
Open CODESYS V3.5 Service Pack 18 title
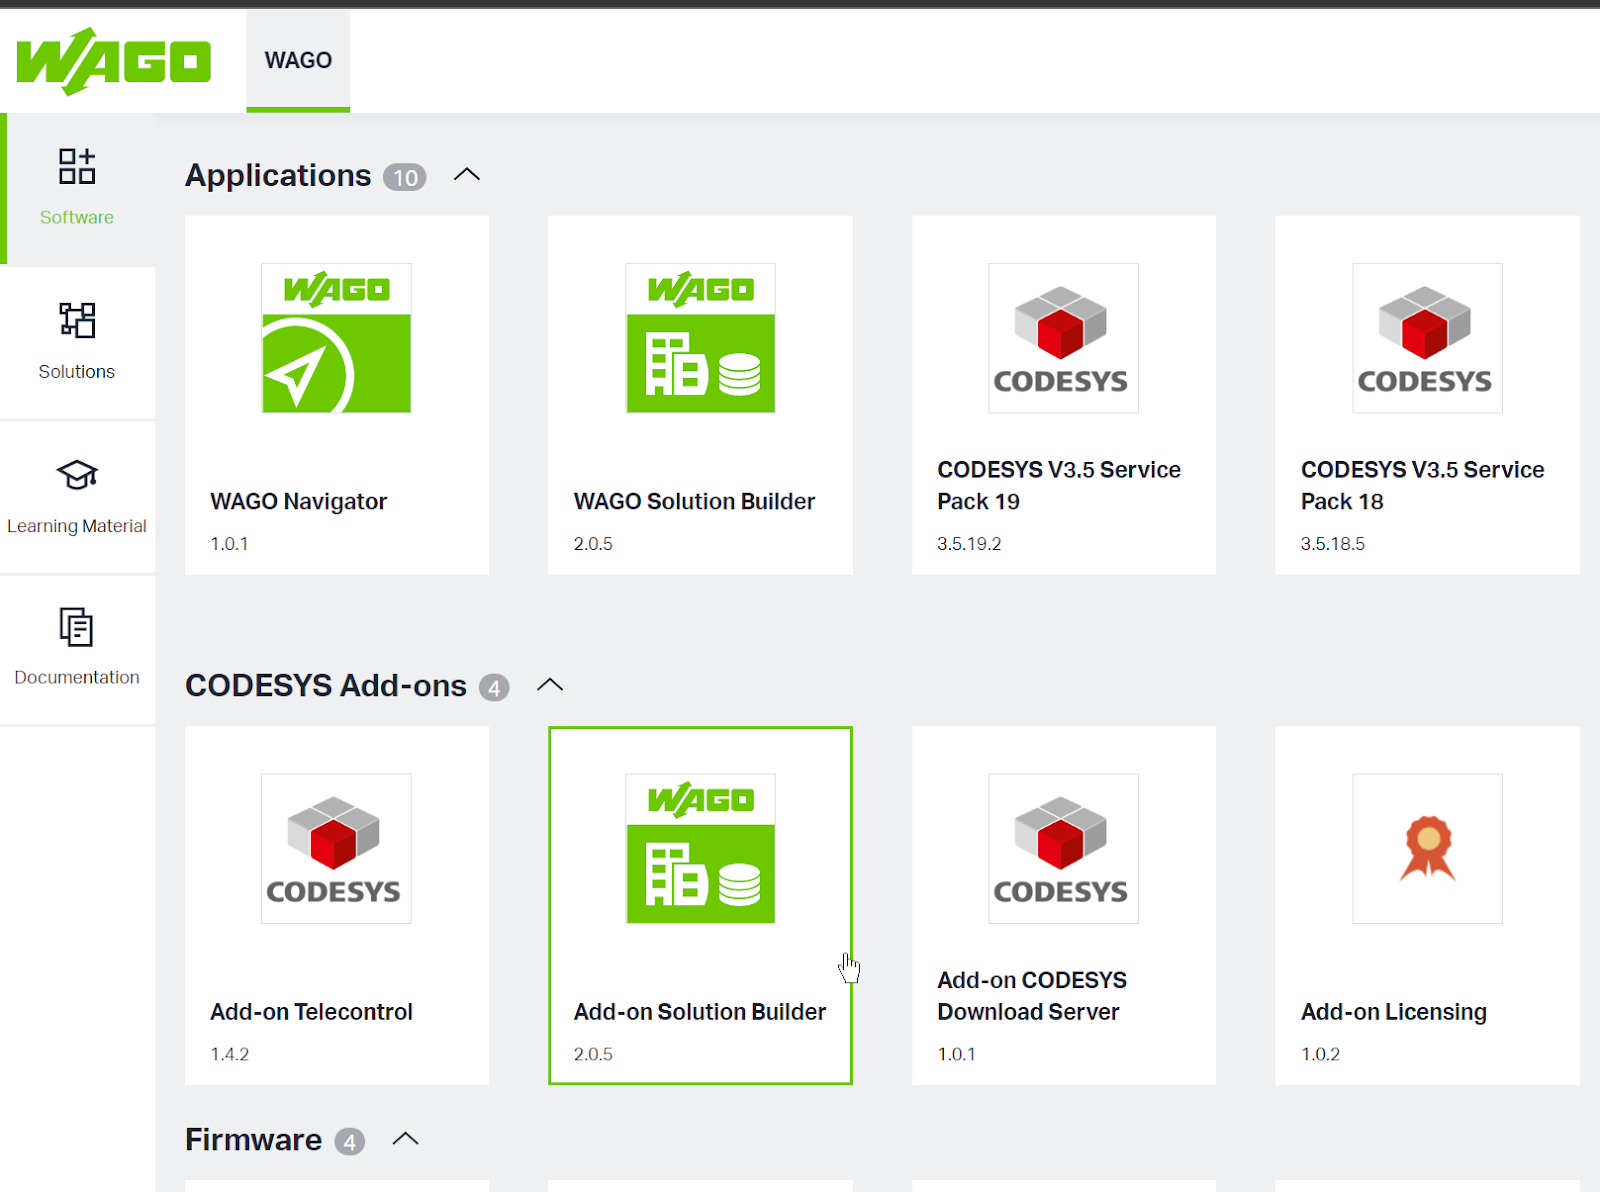pos(1422,486)
